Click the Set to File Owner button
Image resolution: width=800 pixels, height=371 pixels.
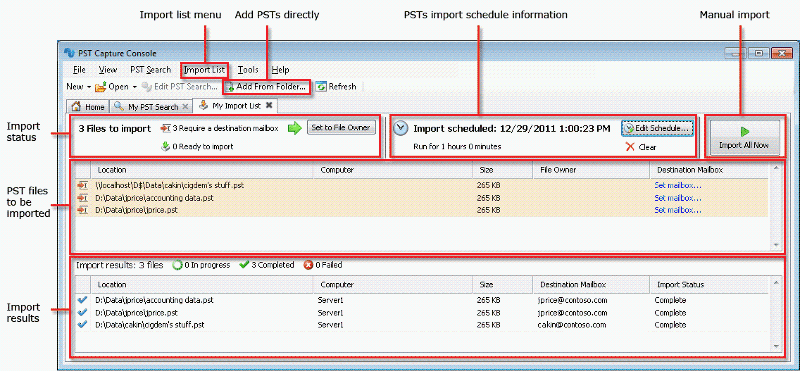click(x=341, y=128)
